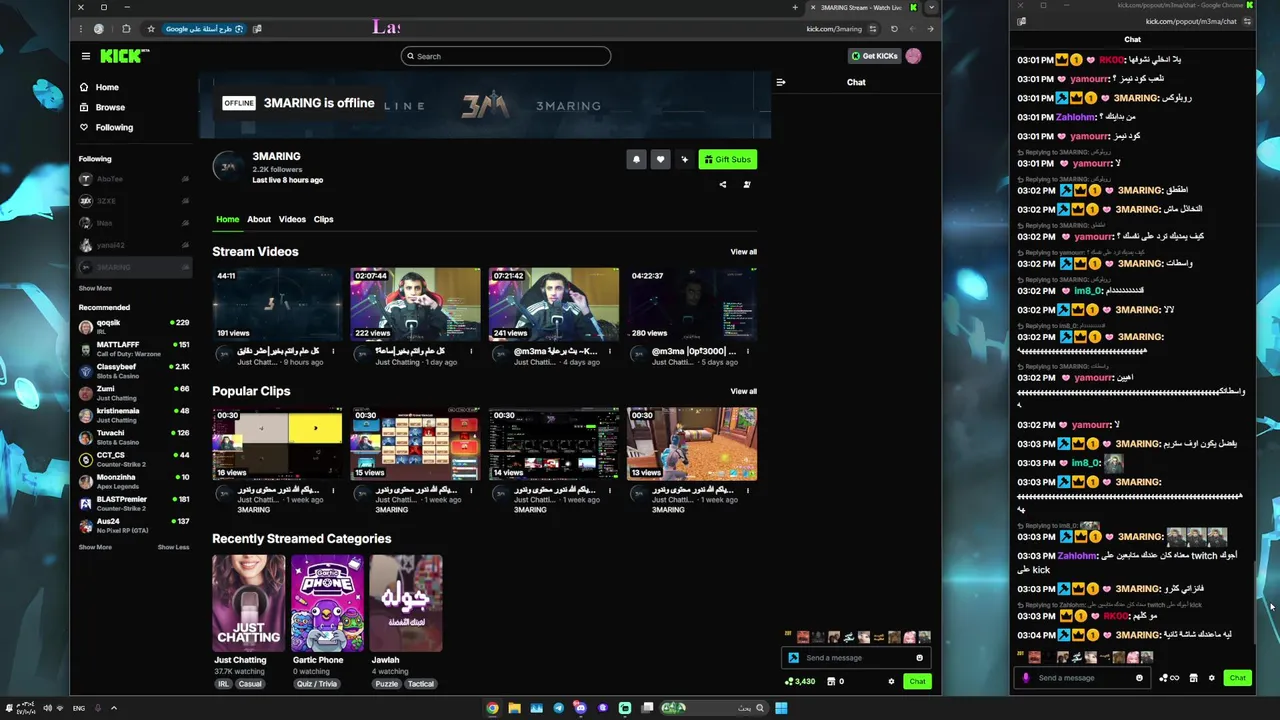Viewport: 1280px width, 720px height.
Task: Reload page with browser refresh icon
Action: [894, 29]
